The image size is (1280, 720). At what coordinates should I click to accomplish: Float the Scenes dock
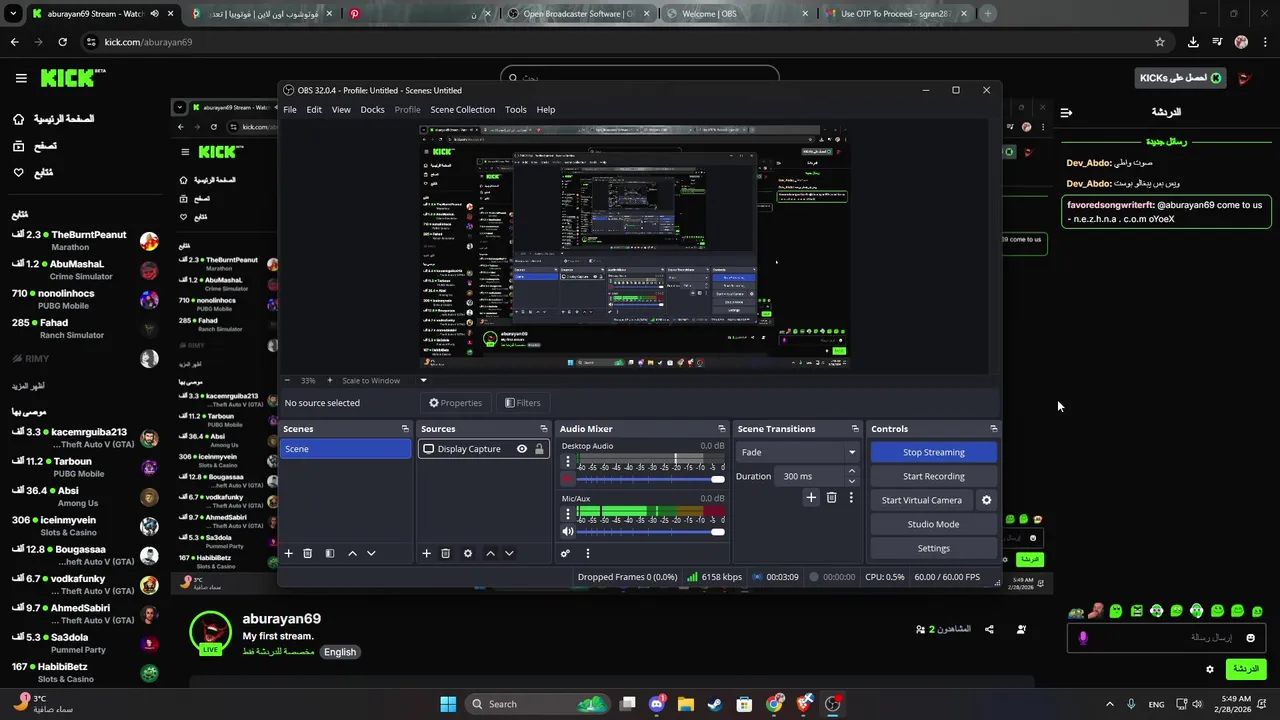pos(405,429)
